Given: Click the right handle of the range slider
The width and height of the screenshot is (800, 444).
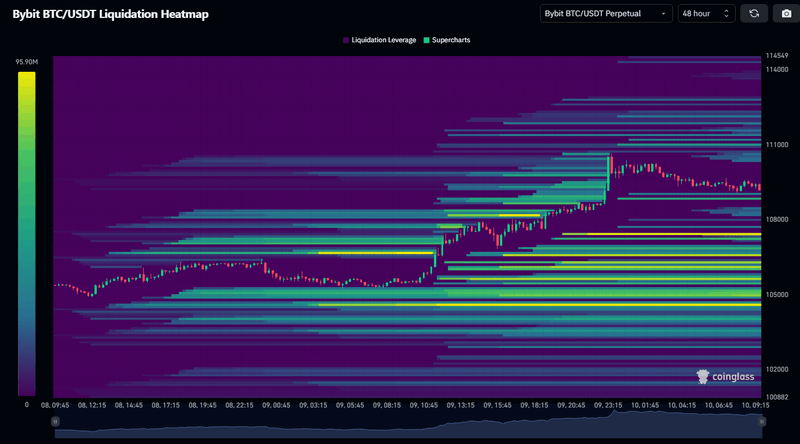Looking at the screenshot, I should 761,422.
